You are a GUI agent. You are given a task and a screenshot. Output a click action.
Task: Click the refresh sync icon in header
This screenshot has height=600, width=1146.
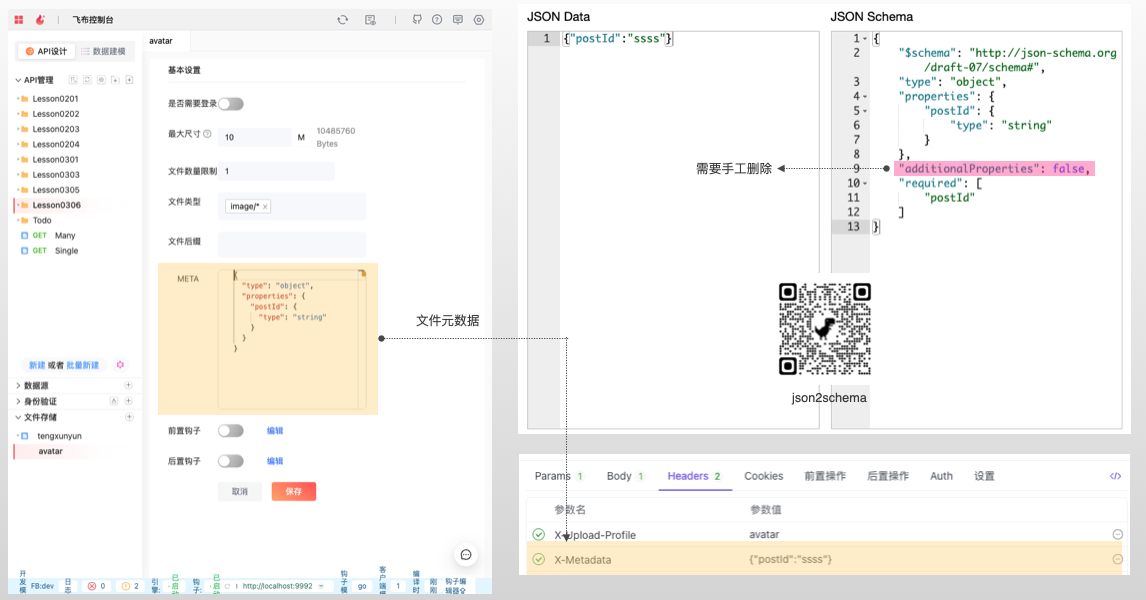tap(343, 19)
